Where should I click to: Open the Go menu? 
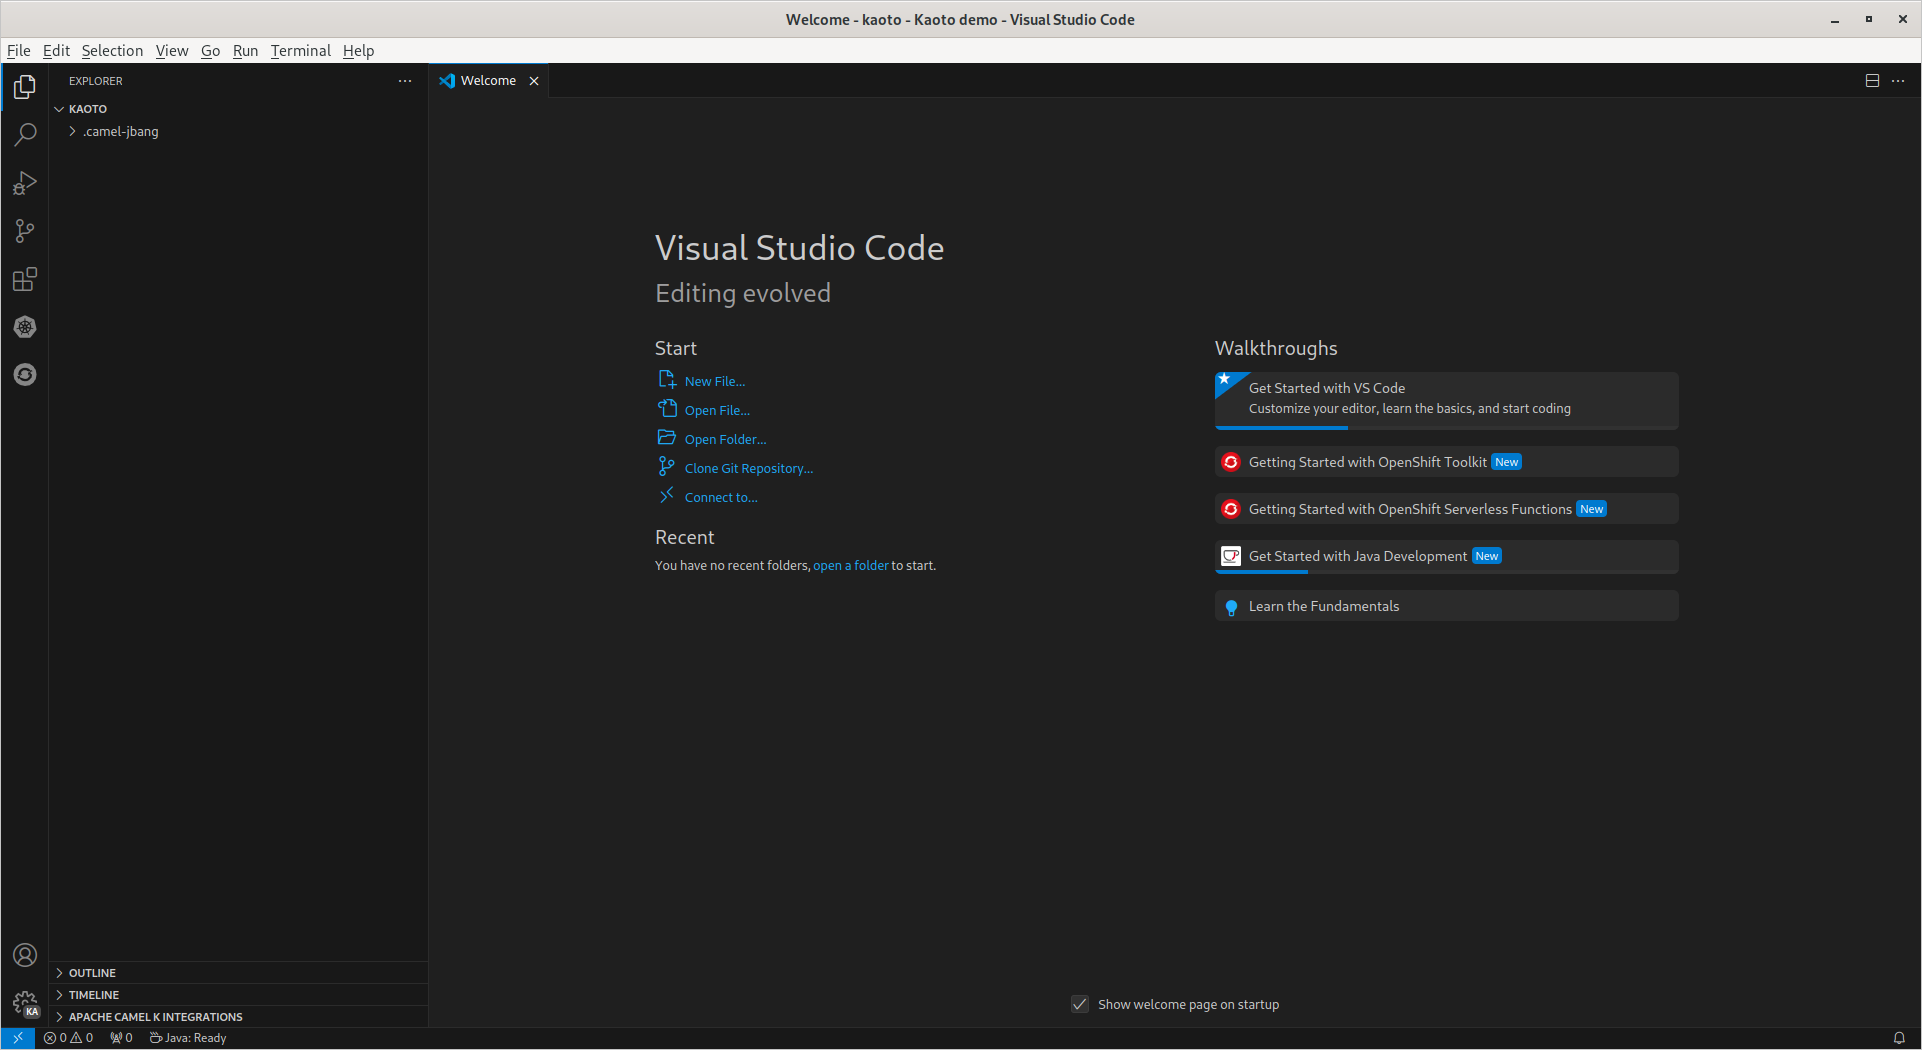click(210, 51)
